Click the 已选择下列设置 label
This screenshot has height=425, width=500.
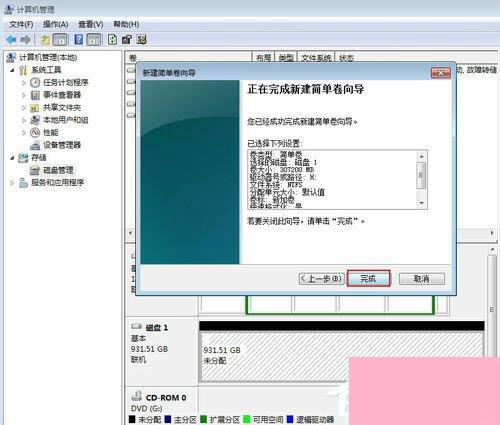(275, 143)
